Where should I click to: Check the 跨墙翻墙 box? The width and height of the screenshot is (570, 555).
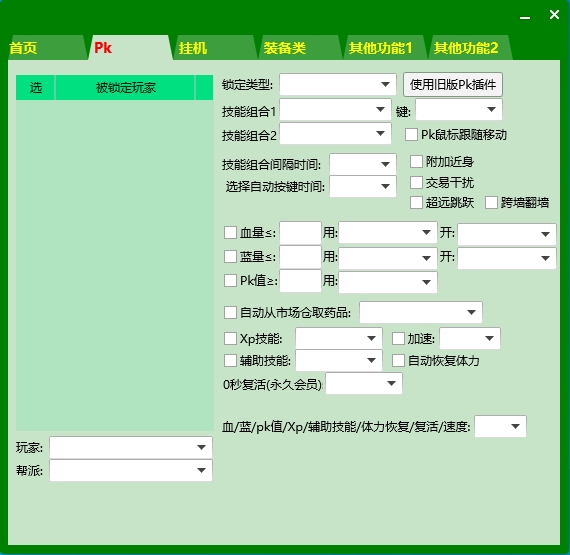point(491,202)
